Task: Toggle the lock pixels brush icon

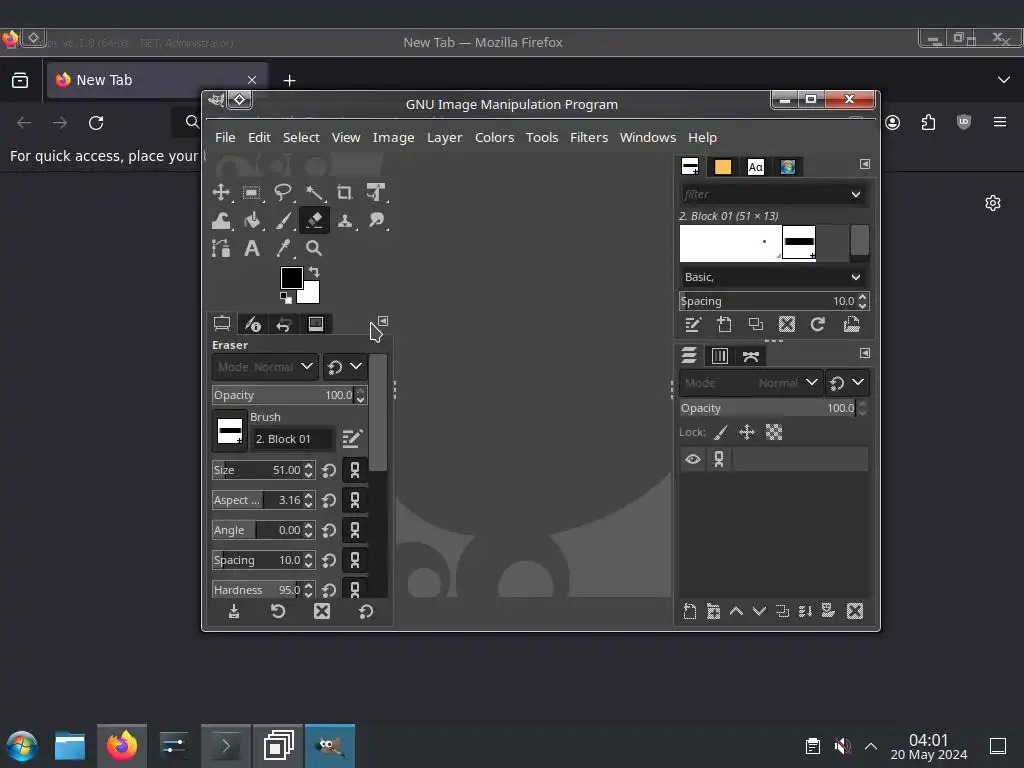Action: coord(721,432)
